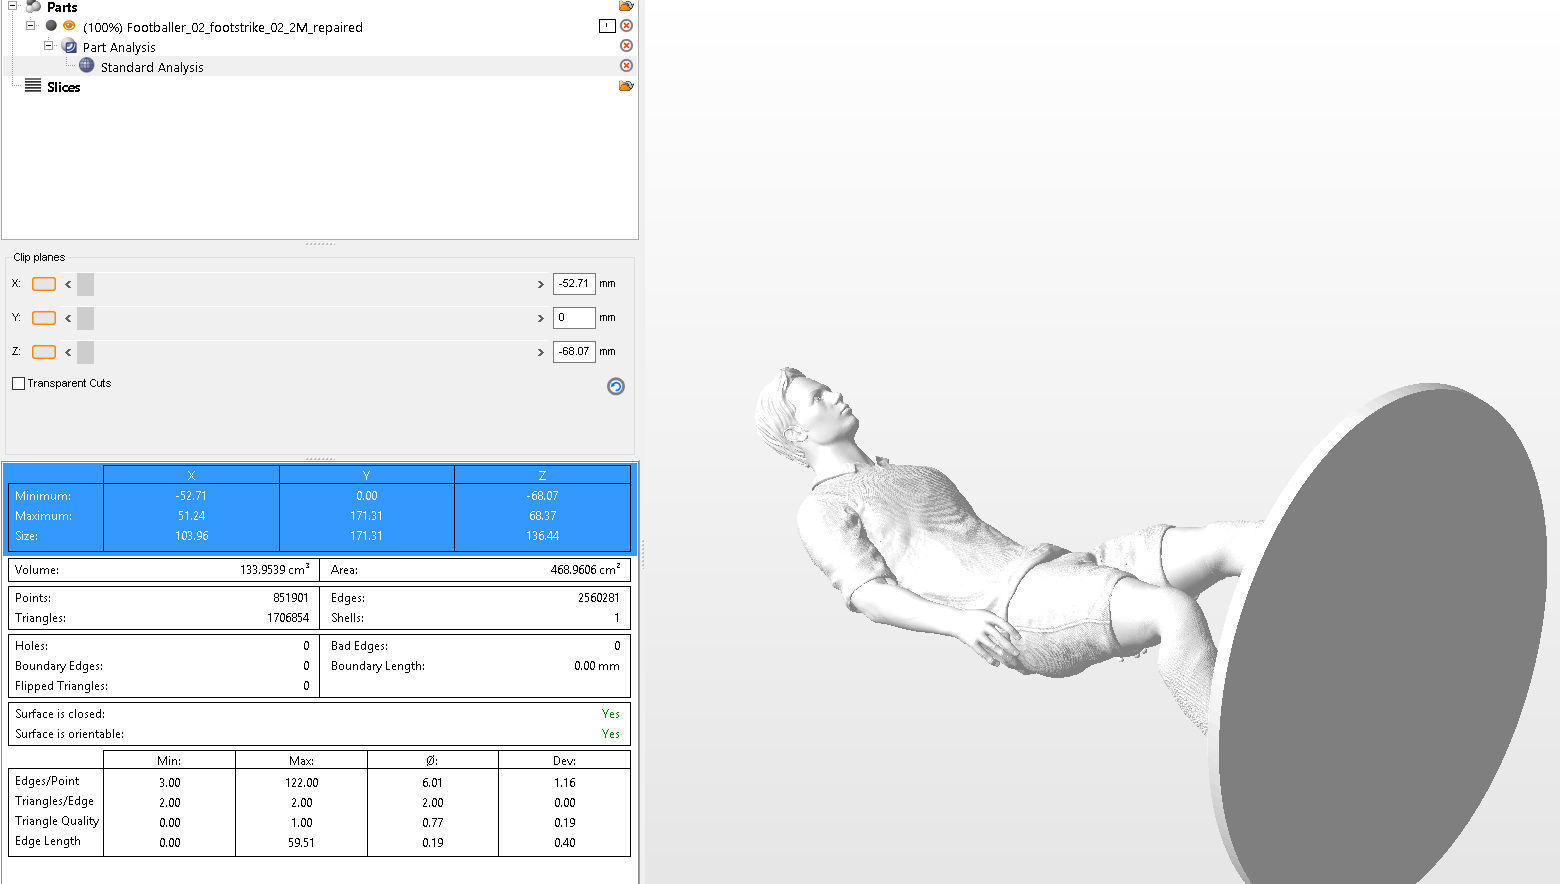This screenshot has width=1560, height=884.
Task: Decrease X clip plane with left arrow
Action: 68,285
